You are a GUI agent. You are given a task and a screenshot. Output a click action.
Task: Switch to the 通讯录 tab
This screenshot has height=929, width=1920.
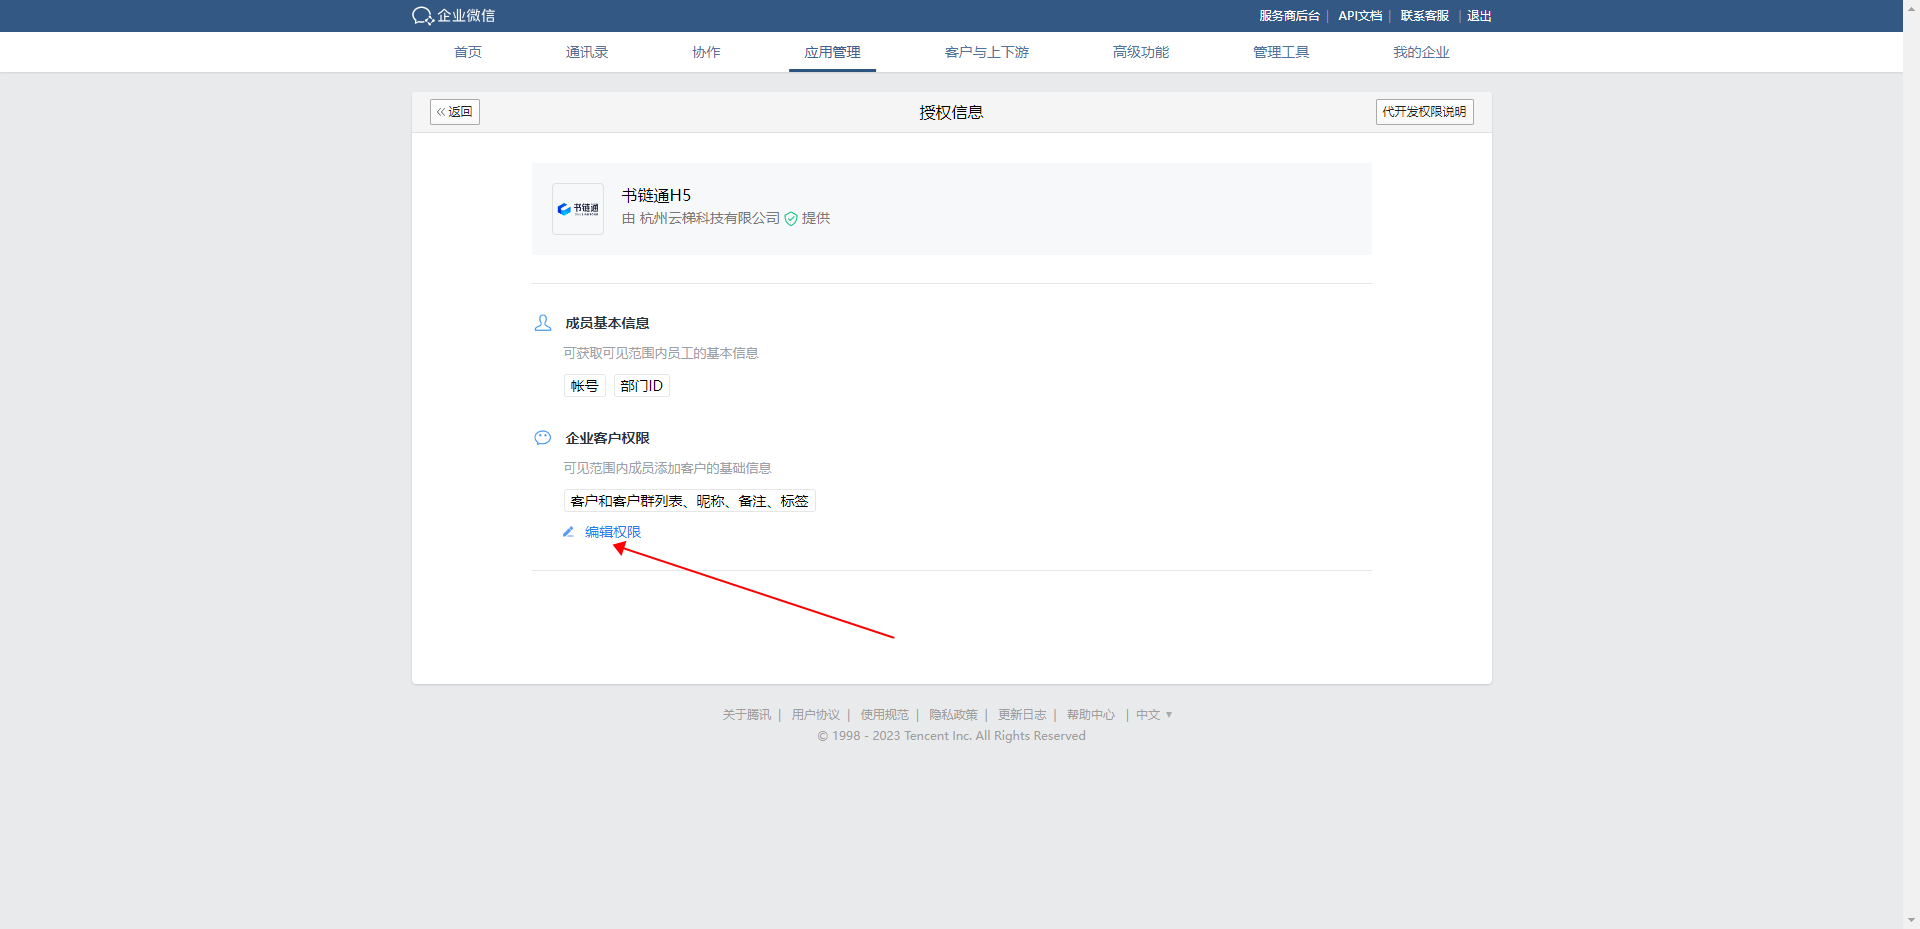(x=587, y=52)
